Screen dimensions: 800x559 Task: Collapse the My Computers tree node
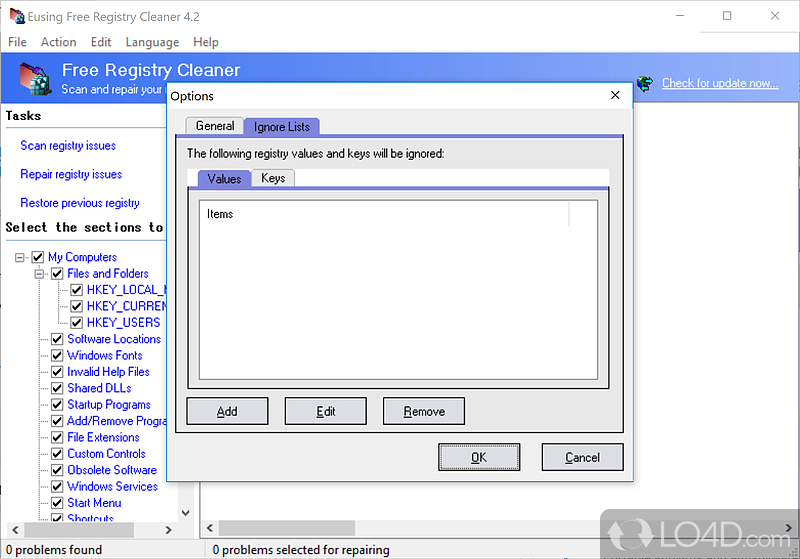(19, 257)
